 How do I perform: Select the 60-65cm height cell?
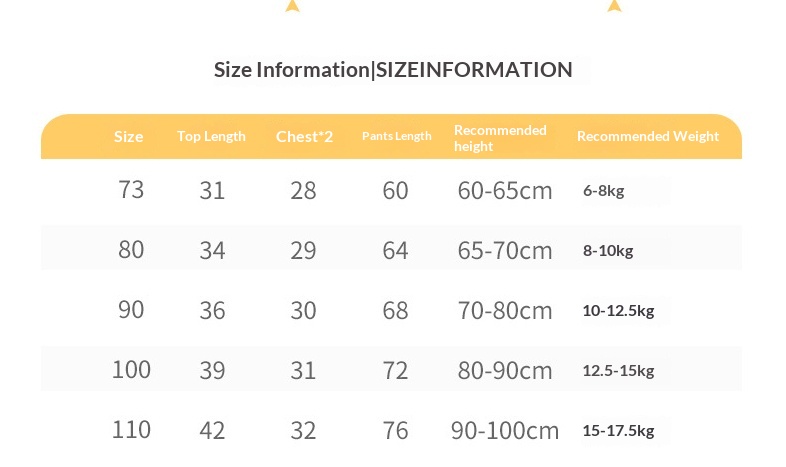pyautogui.click(x=505, y=191)
